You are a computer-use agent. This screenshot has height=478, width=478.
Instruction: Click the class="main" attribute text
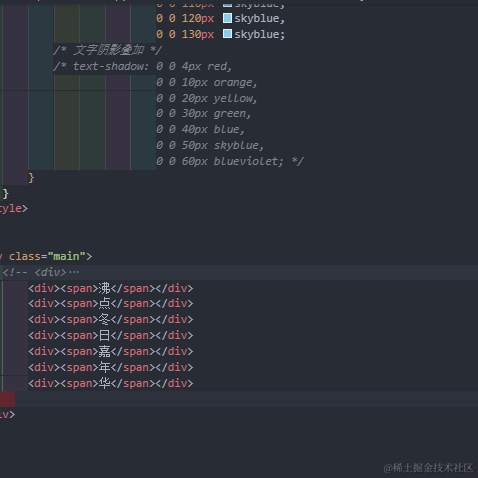coord(47,256)
